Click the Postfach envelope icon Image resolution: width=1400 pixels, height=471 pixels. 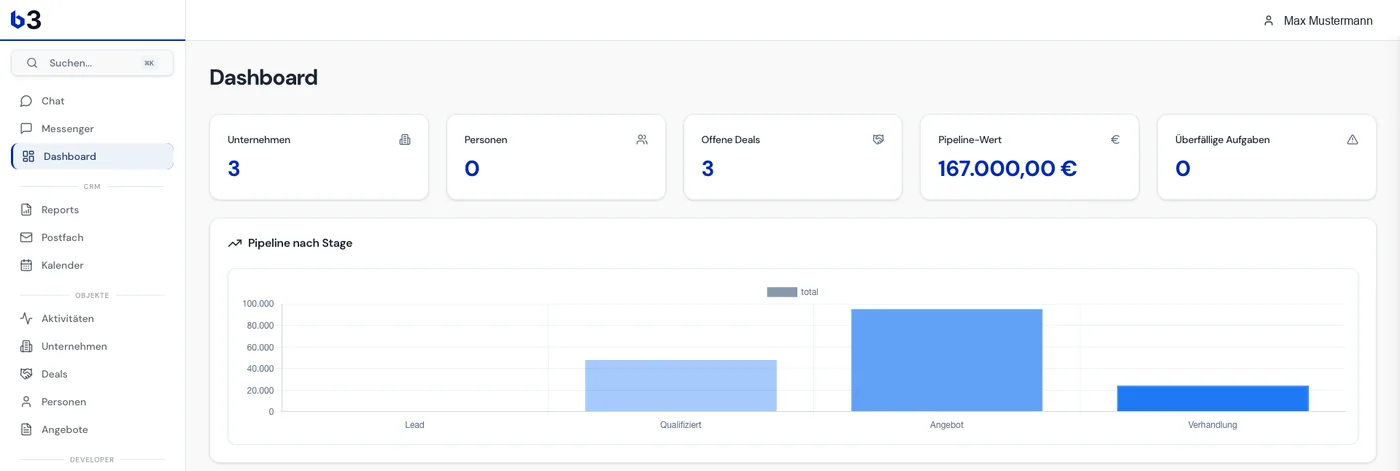[26, 238]
